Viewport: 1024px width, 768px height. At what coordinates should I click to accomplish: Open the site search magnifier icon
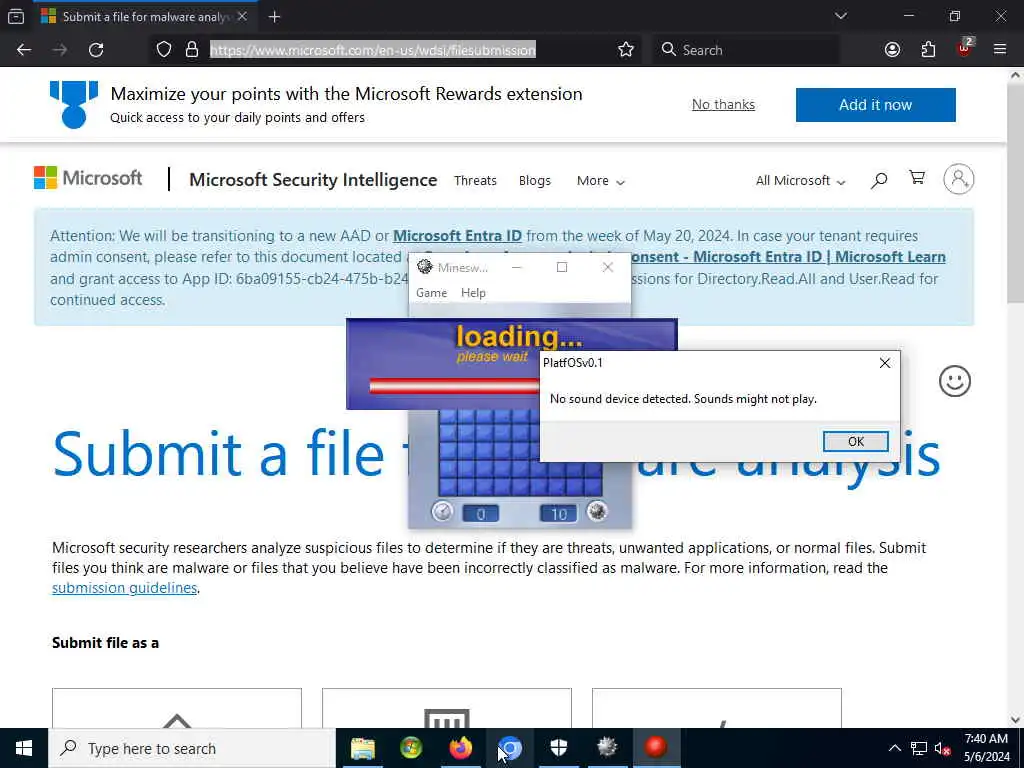(x=879, y=180)
